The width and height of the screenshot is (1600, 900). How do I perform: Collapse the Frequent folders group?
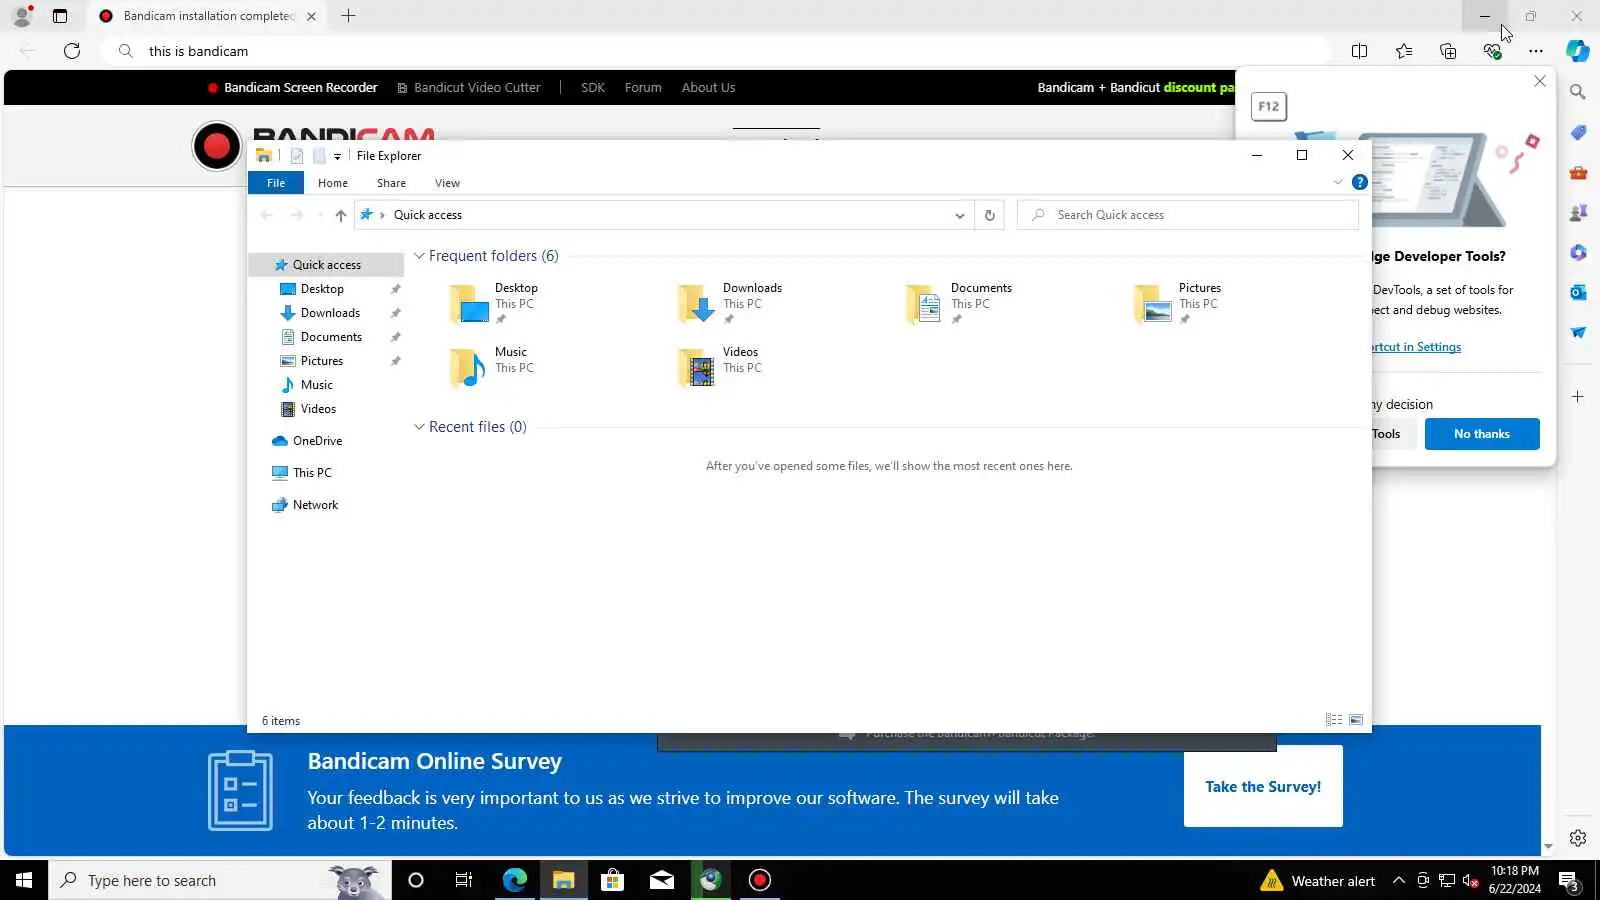(419, 256)
